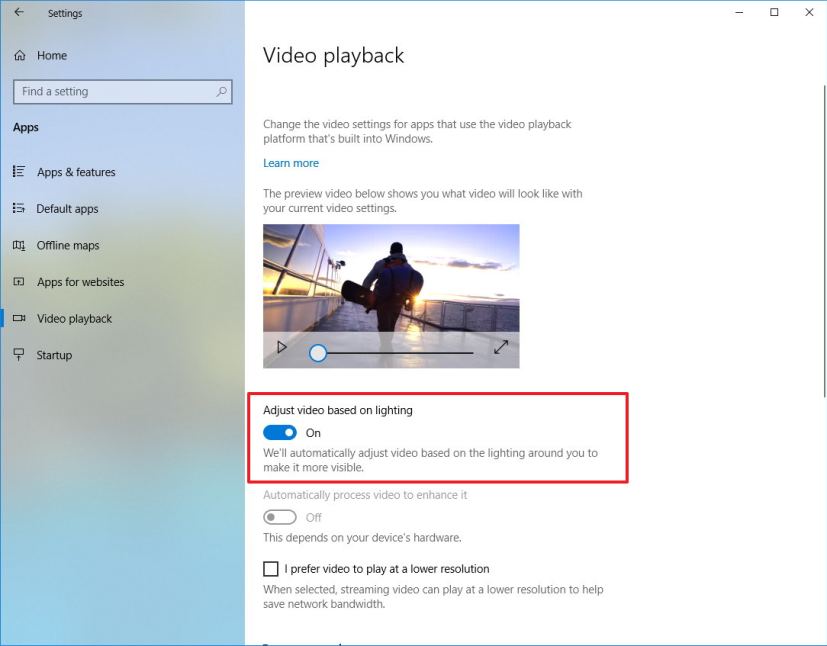Open Offline maps settings

[x=70, y=245]
